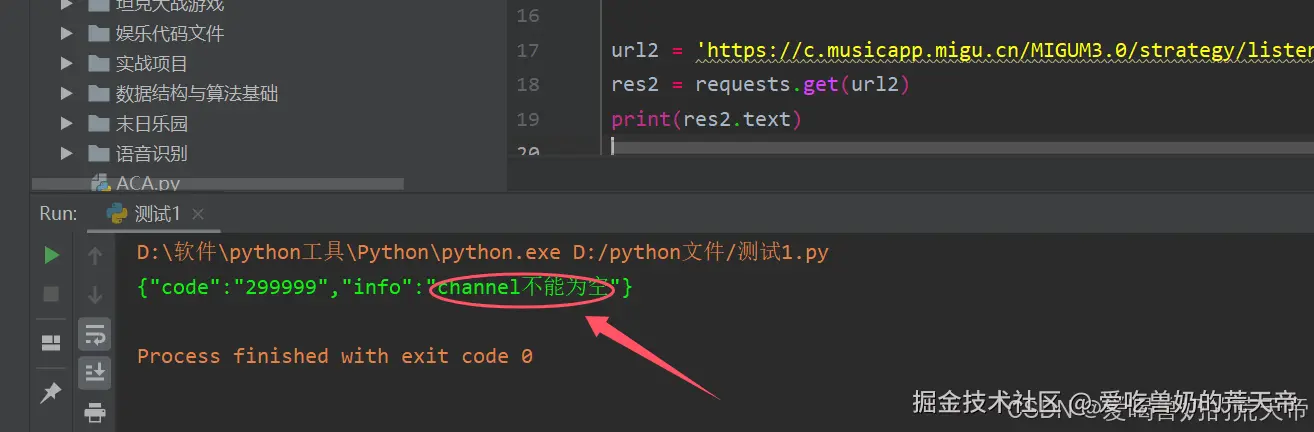Select the 末日乐园 folder in project tree
The height and width of the screenshot is (432, 1314).
[x=151, y=123]
